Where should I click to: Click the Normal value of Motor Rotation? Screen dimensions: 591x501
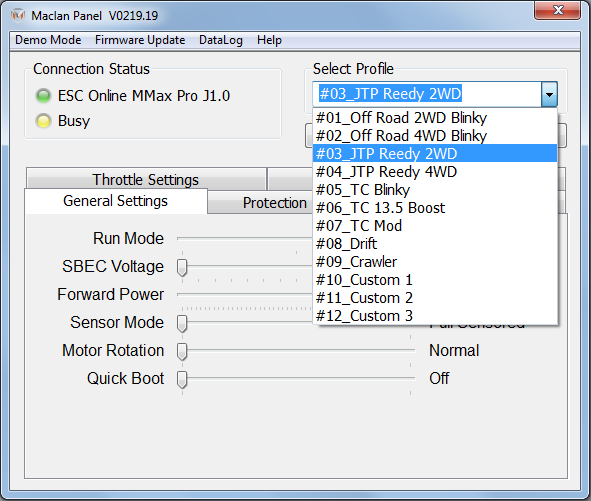454,350
